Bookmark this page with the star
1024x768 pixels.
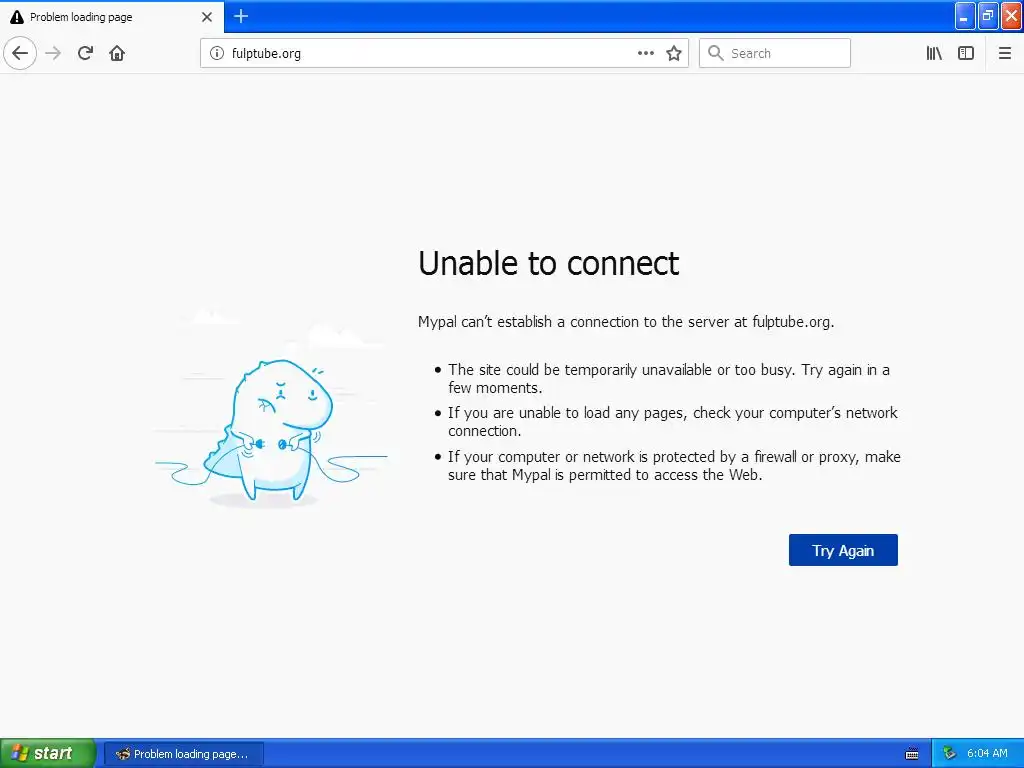[674, 53]
